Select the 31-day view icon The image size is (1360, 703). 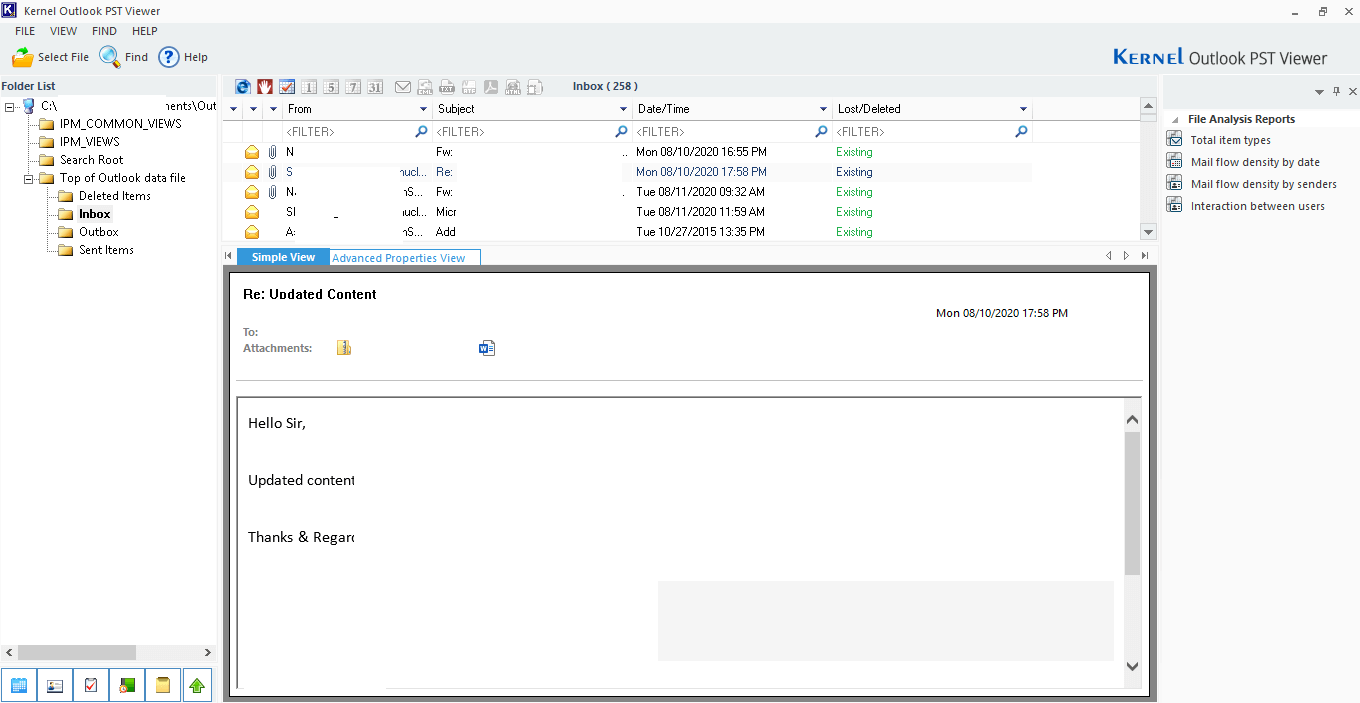point(375,87)
